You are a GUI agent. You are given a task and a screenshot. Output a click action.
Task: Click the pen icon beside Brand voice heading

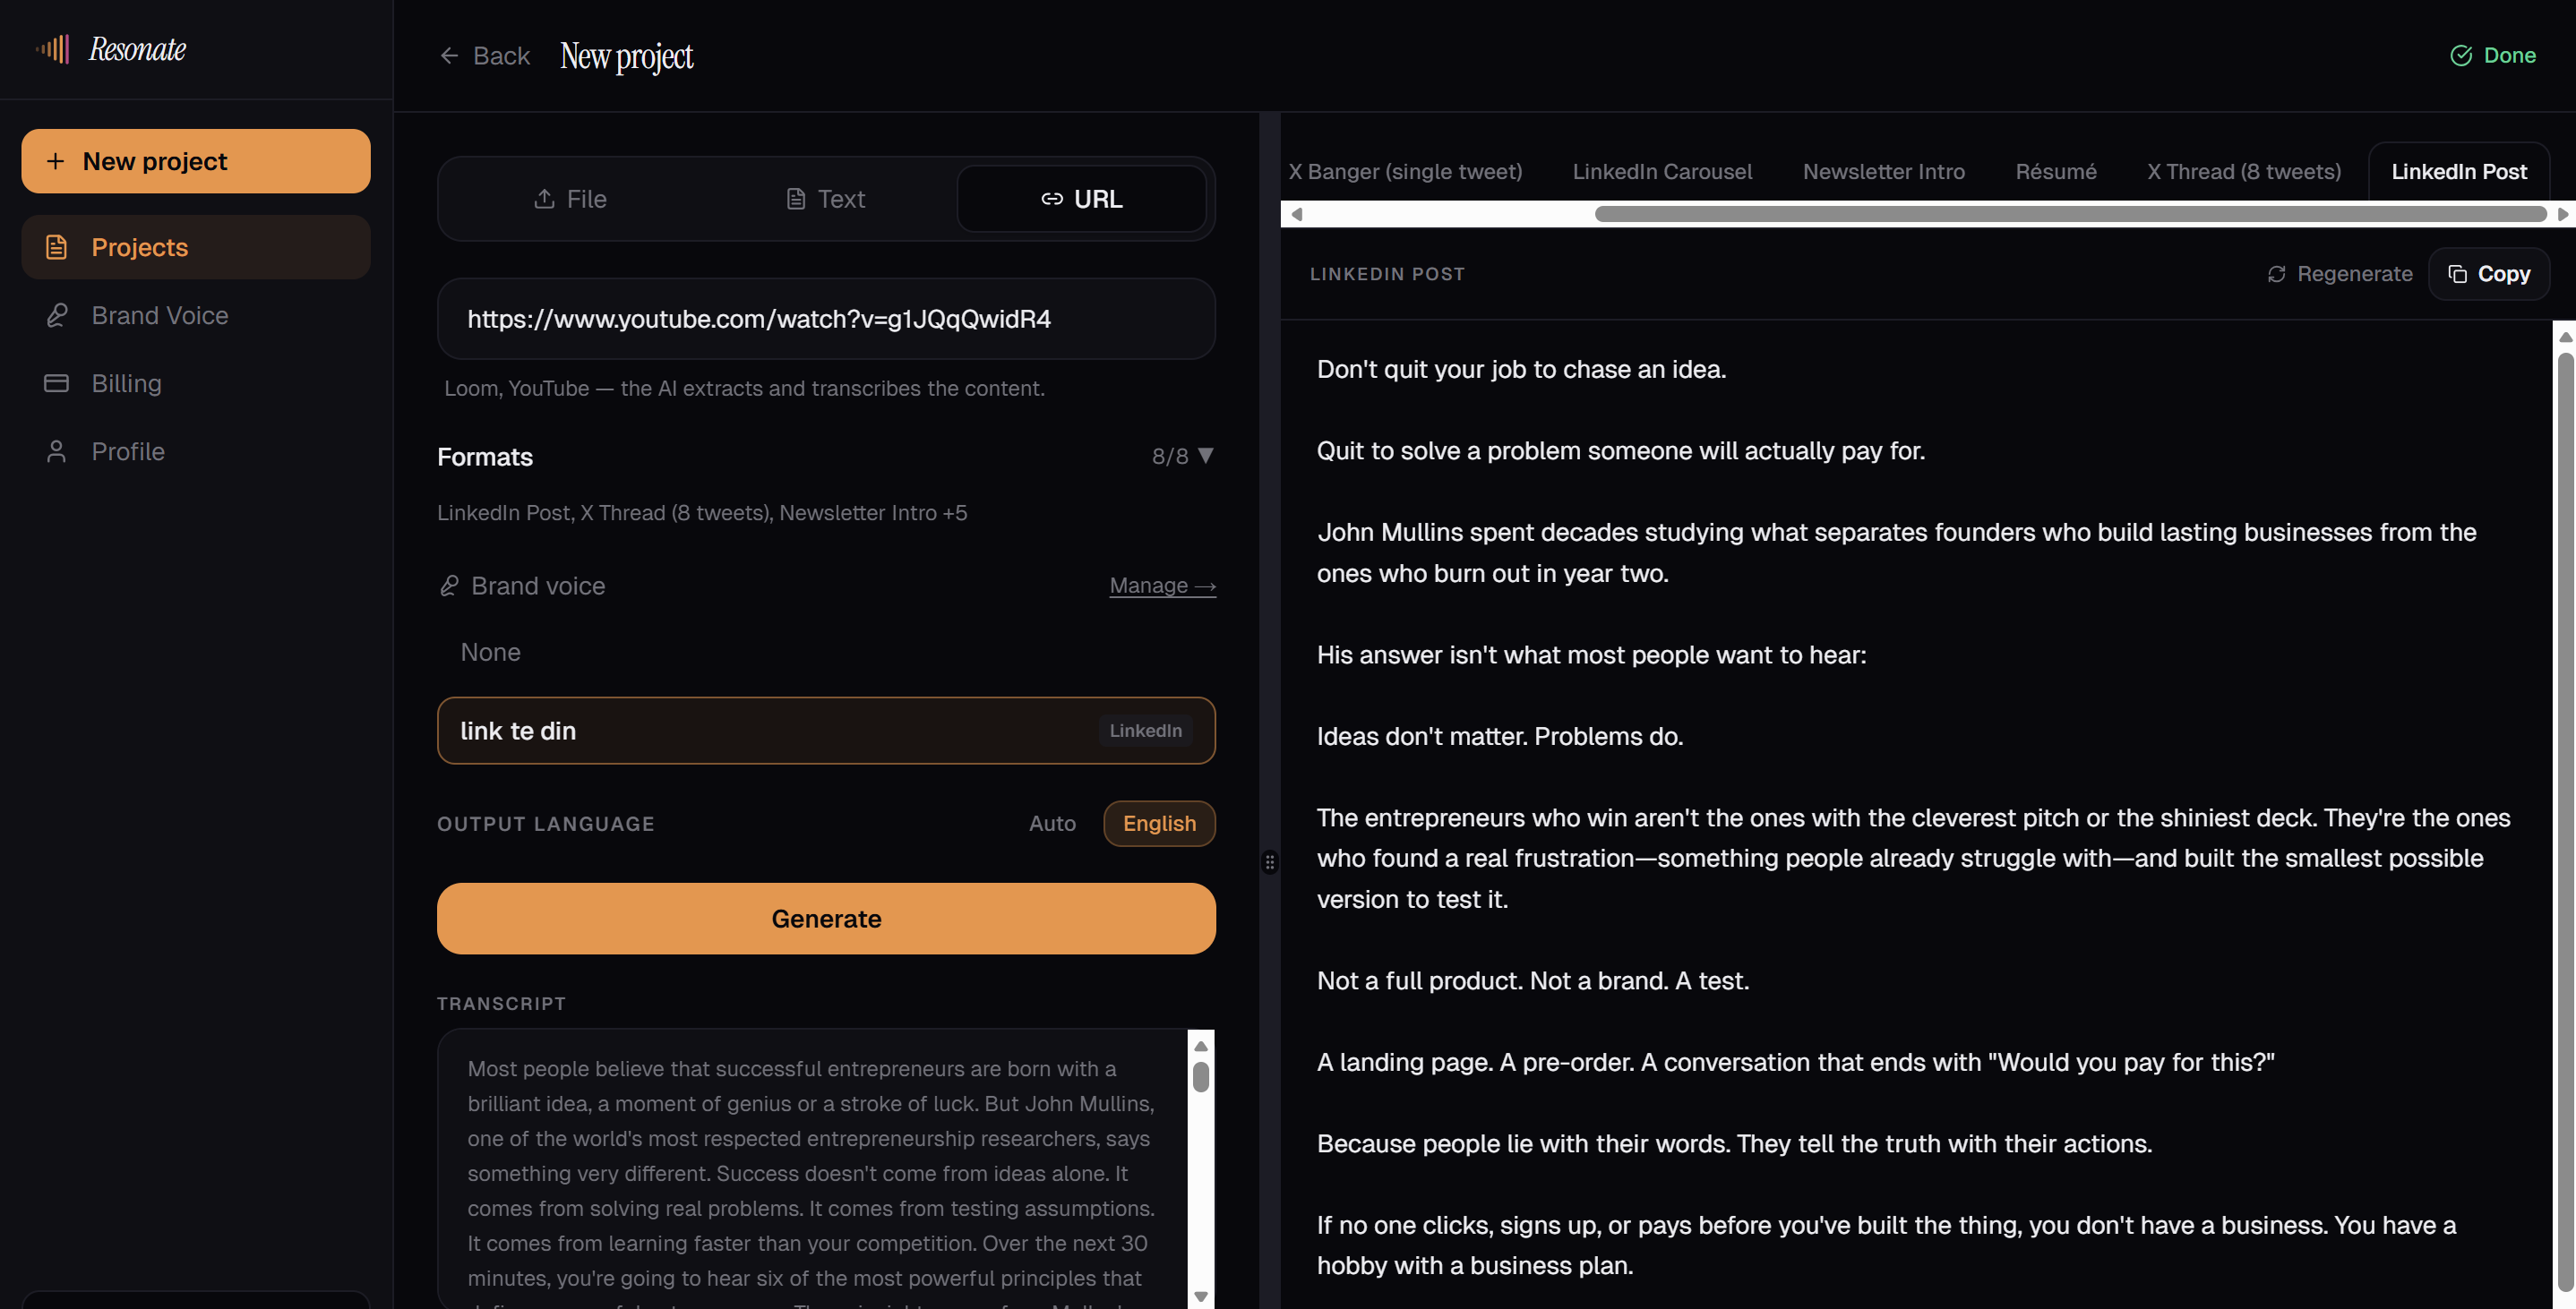pyautogui.click(x=449, y=586)
